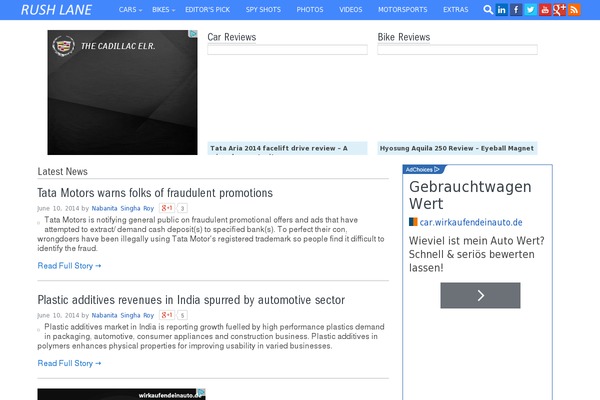The height and width of the screenshot is (400, 600).
Task: Click the ad icon on bottom banner
Action: coord(201,392)
